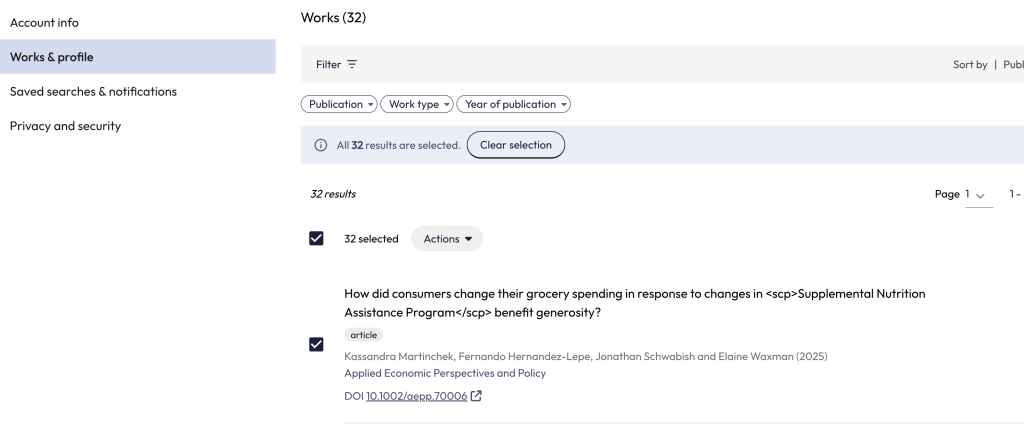Open the DOI 10.1002/aepp.70006 link
The image size is (1024, 430).
[x=415, y=396]
